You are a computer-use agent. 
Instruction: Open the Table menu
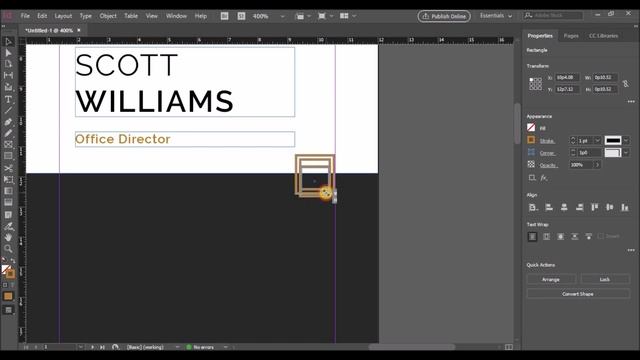[x=131, y=16]
